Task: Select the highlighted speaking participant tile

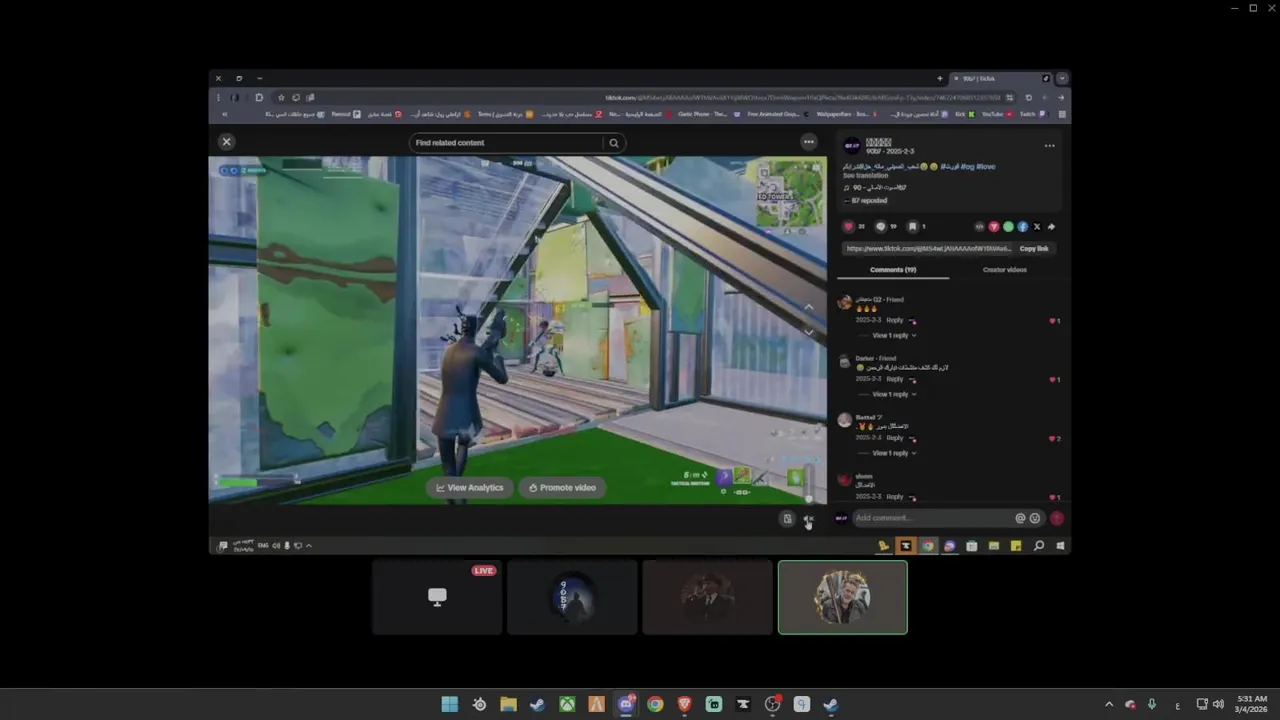Action: coord(843,597)
